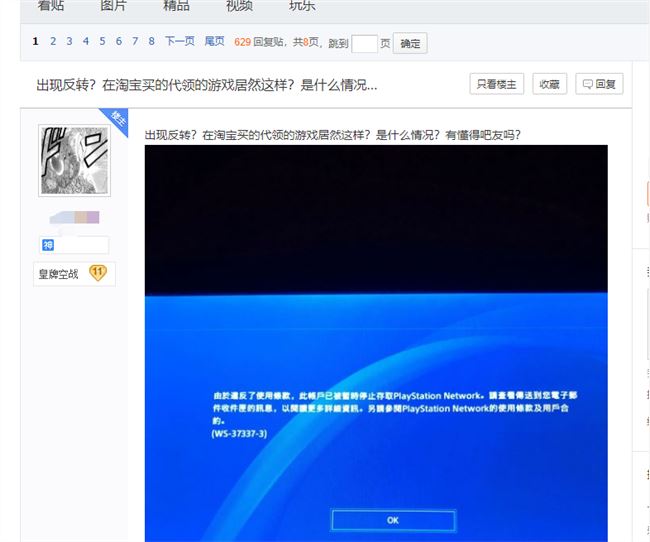Go to page 6 of the thread

pyautogui.click(x=119, y=41)
